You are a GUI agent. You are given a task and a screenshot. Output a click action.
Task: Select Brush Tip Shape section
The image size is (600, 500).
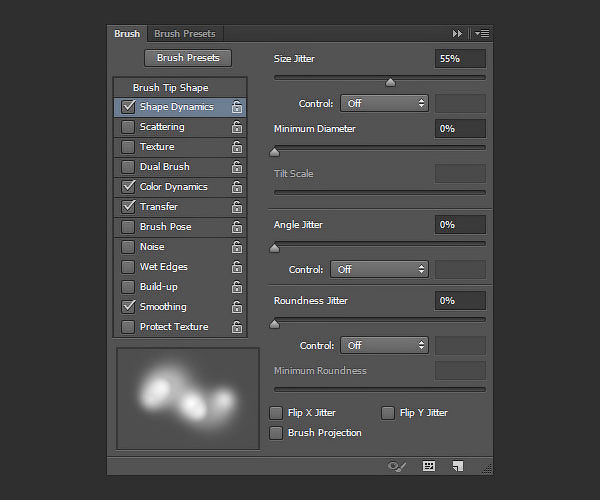click(x=171, y=88)
